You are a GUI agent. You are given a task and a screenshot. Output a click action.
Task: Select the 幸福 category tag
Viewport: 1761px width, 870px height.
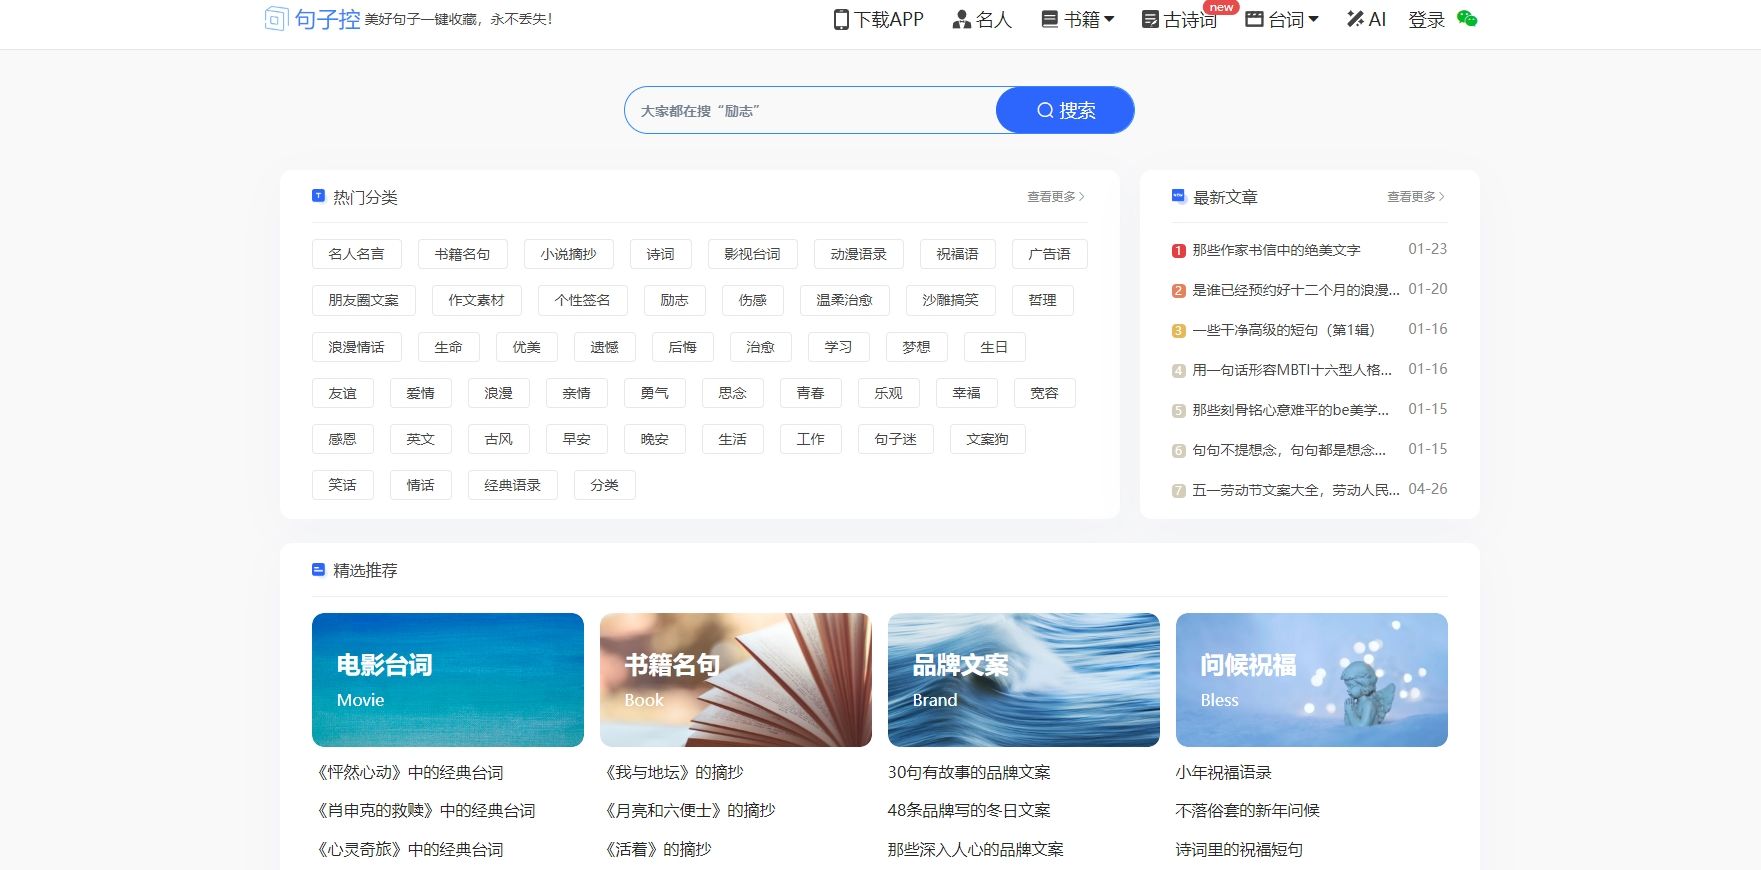[x=966, y=393]
